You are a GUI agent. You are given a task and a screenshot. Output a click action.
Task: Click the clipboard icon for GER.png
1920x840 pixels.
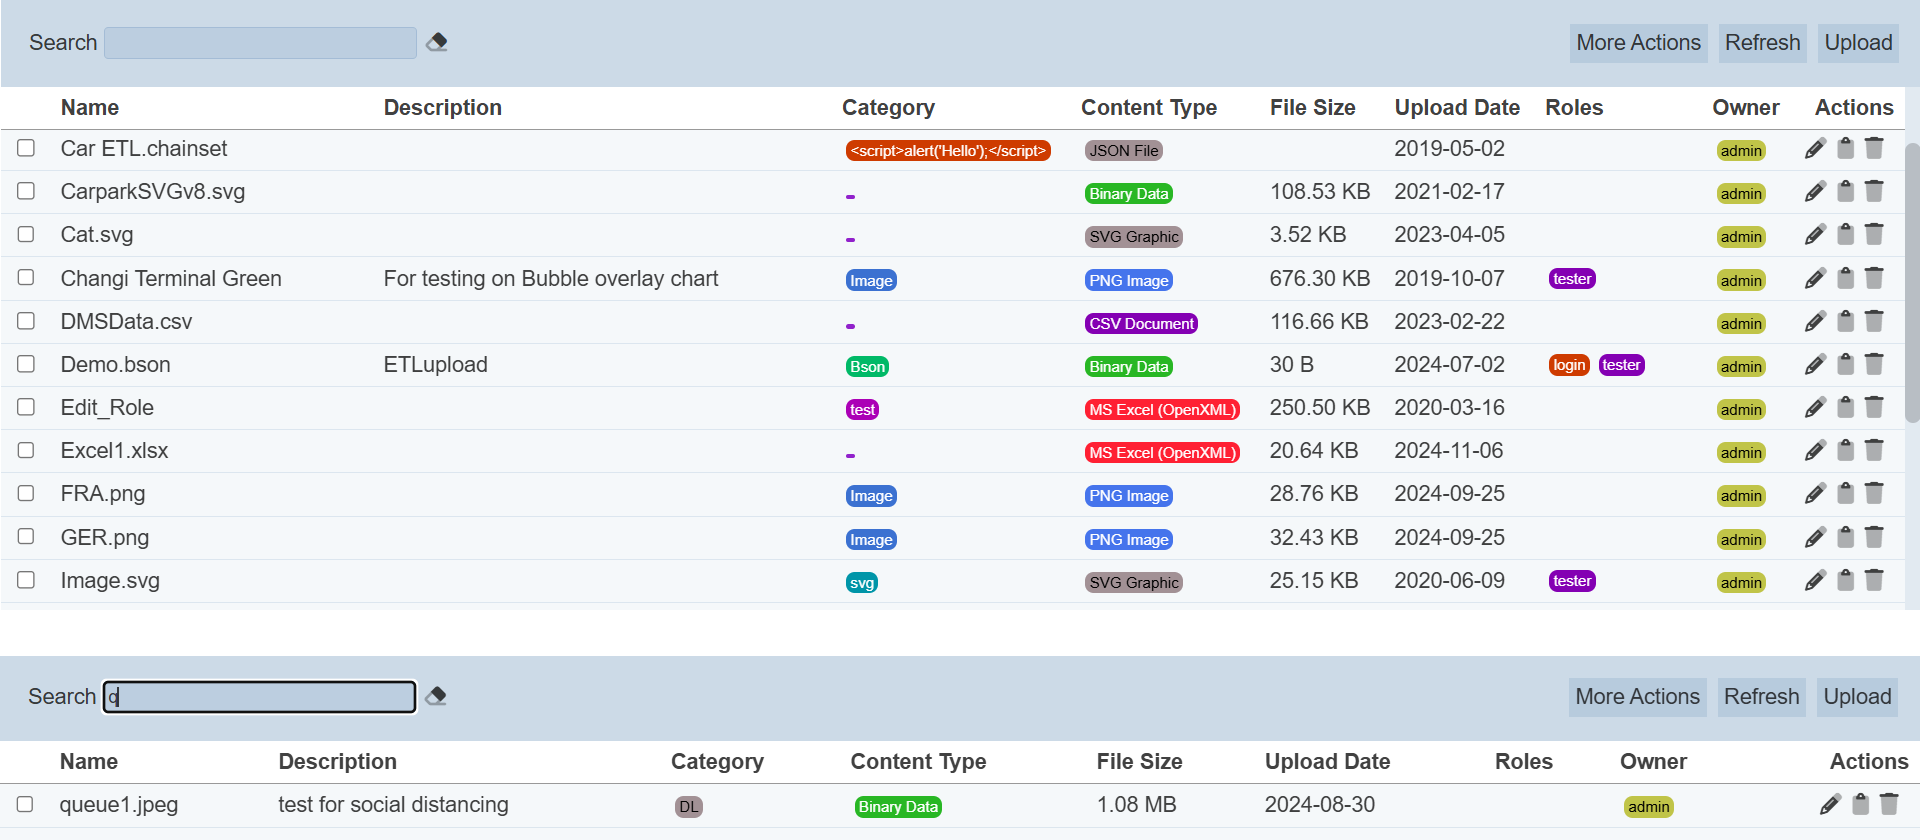(1845, 538)
